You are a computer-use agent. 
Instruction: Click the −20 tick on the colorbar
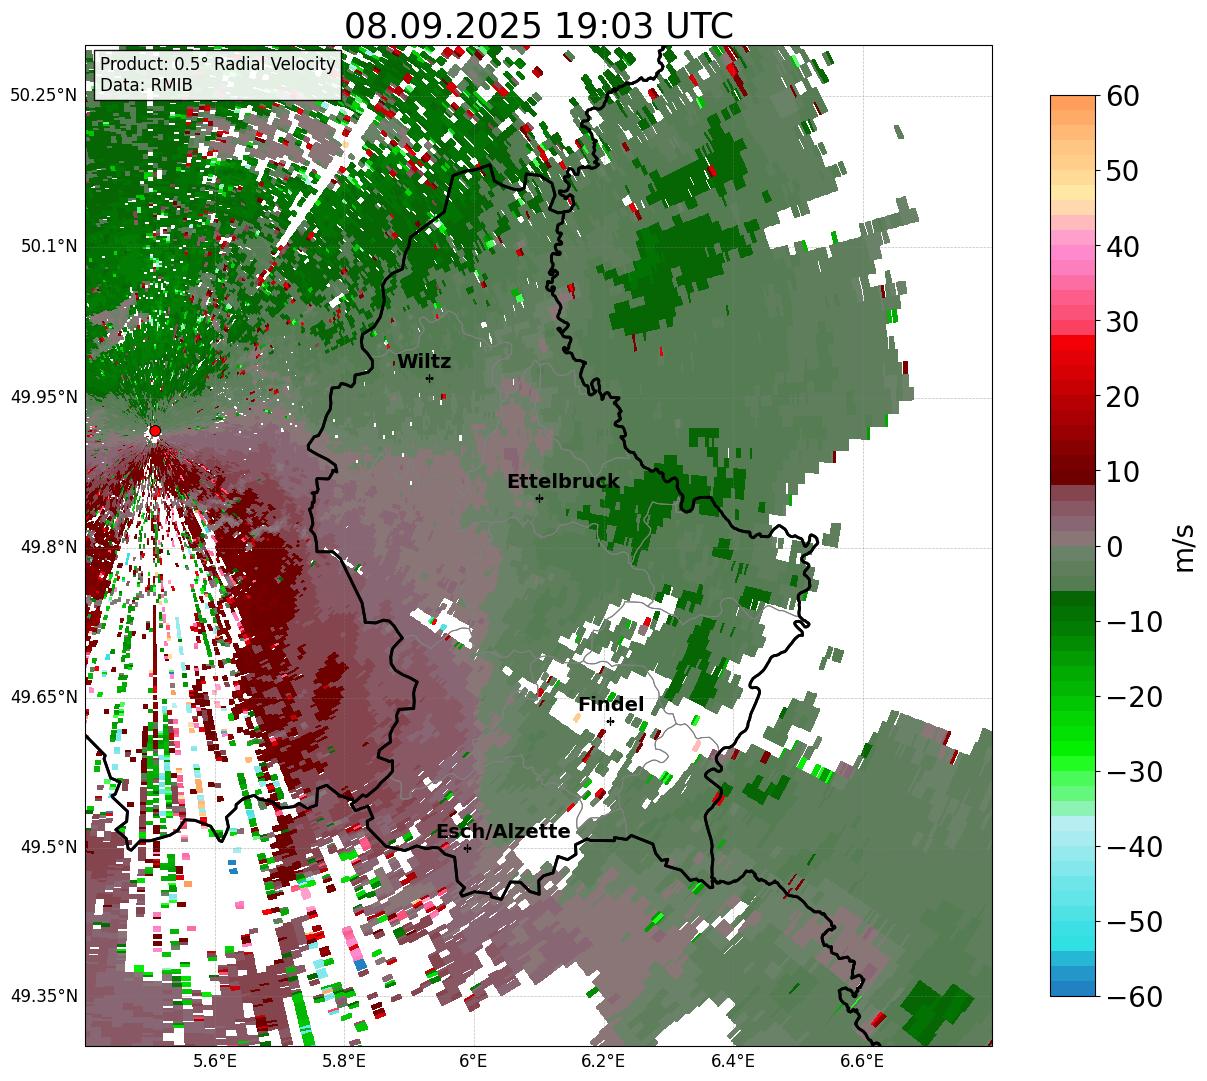[x=1134, y=697]
